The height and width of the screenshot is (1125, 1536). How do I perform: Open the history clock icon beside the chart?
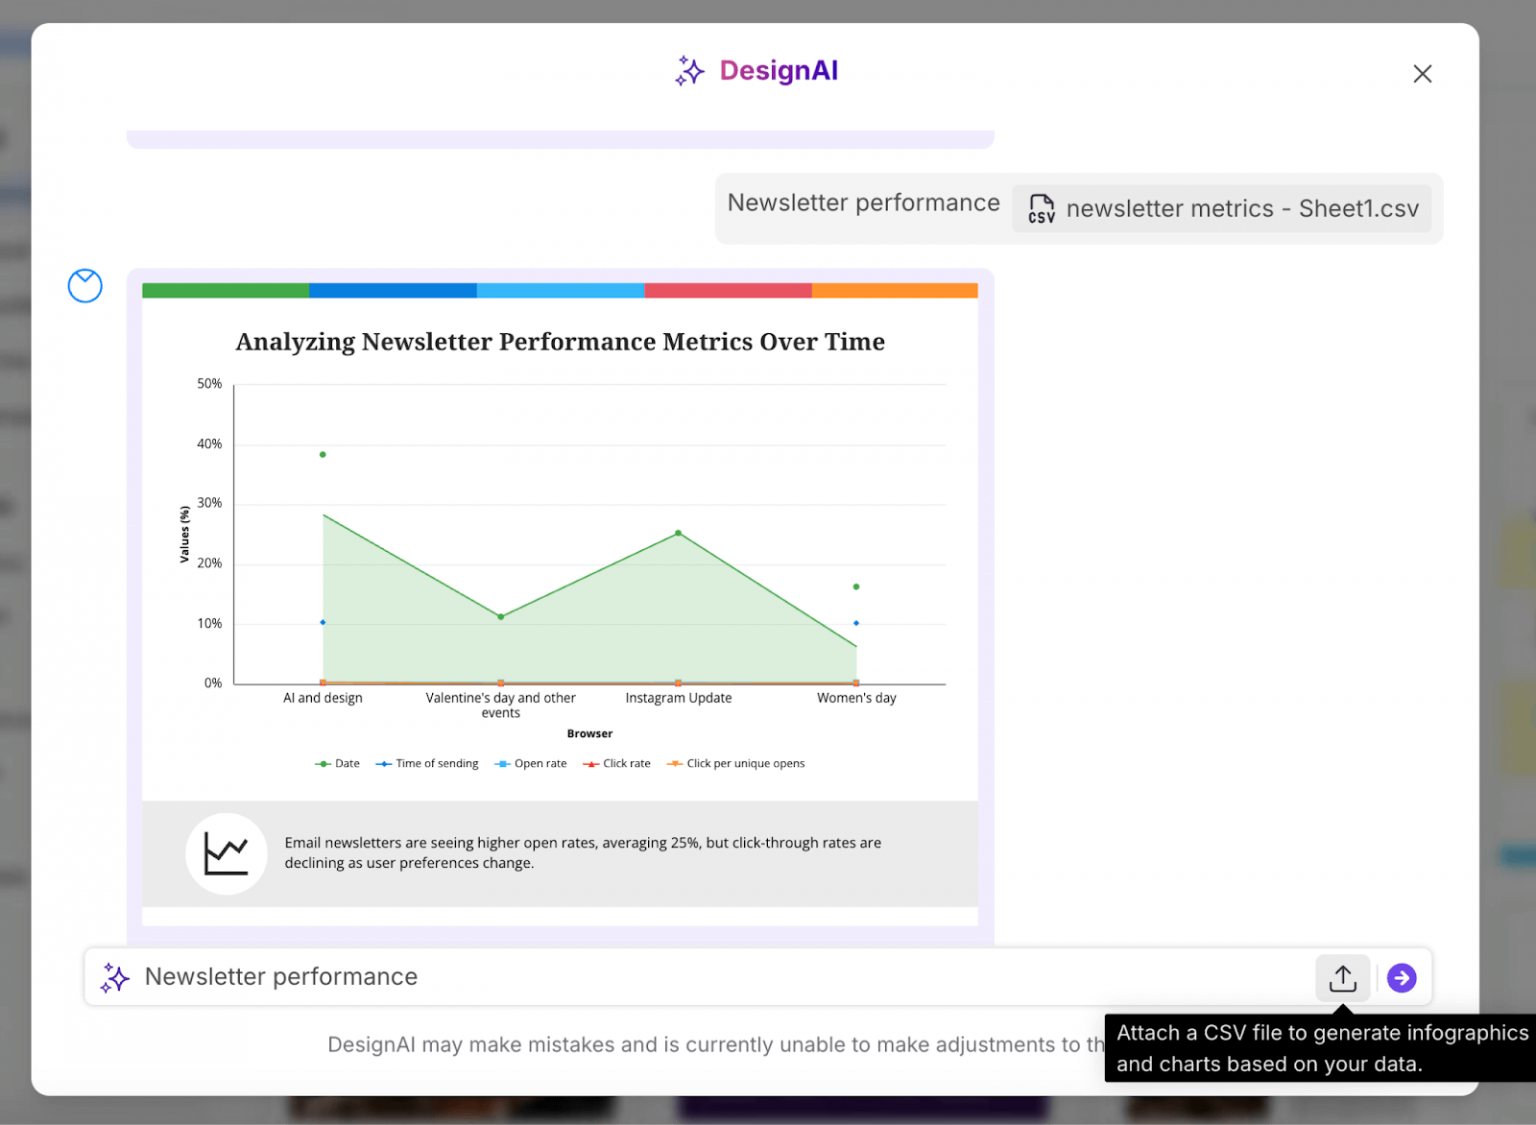(85, 286)
